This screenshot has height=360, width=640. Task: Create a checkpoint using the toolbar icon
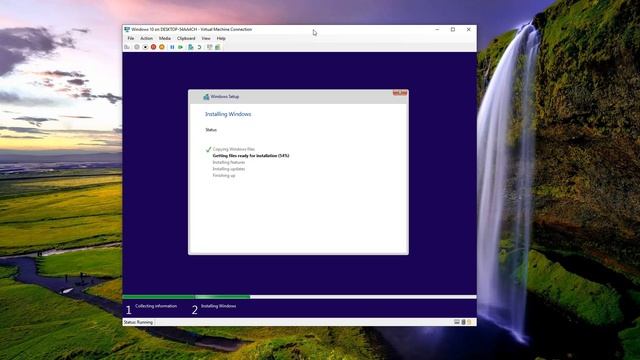pos(191,47)
